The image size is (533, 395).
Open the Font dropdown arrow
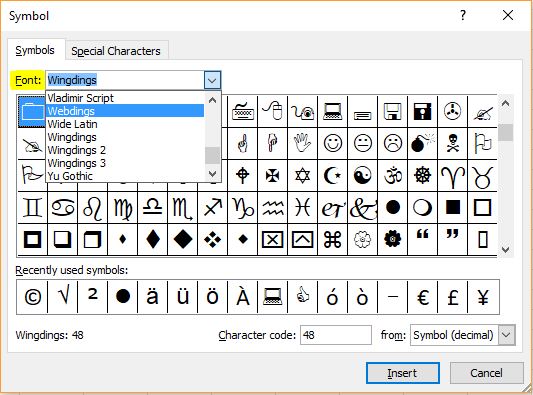point(212,80)
